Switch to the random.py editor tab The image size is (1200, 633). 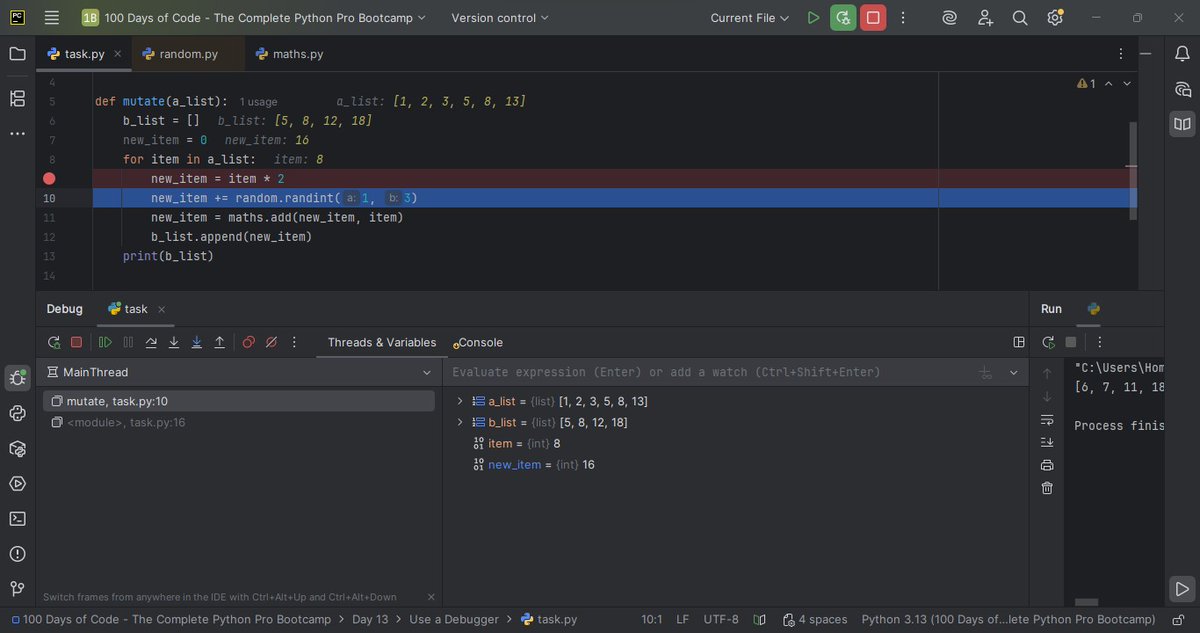coord(188,54)
